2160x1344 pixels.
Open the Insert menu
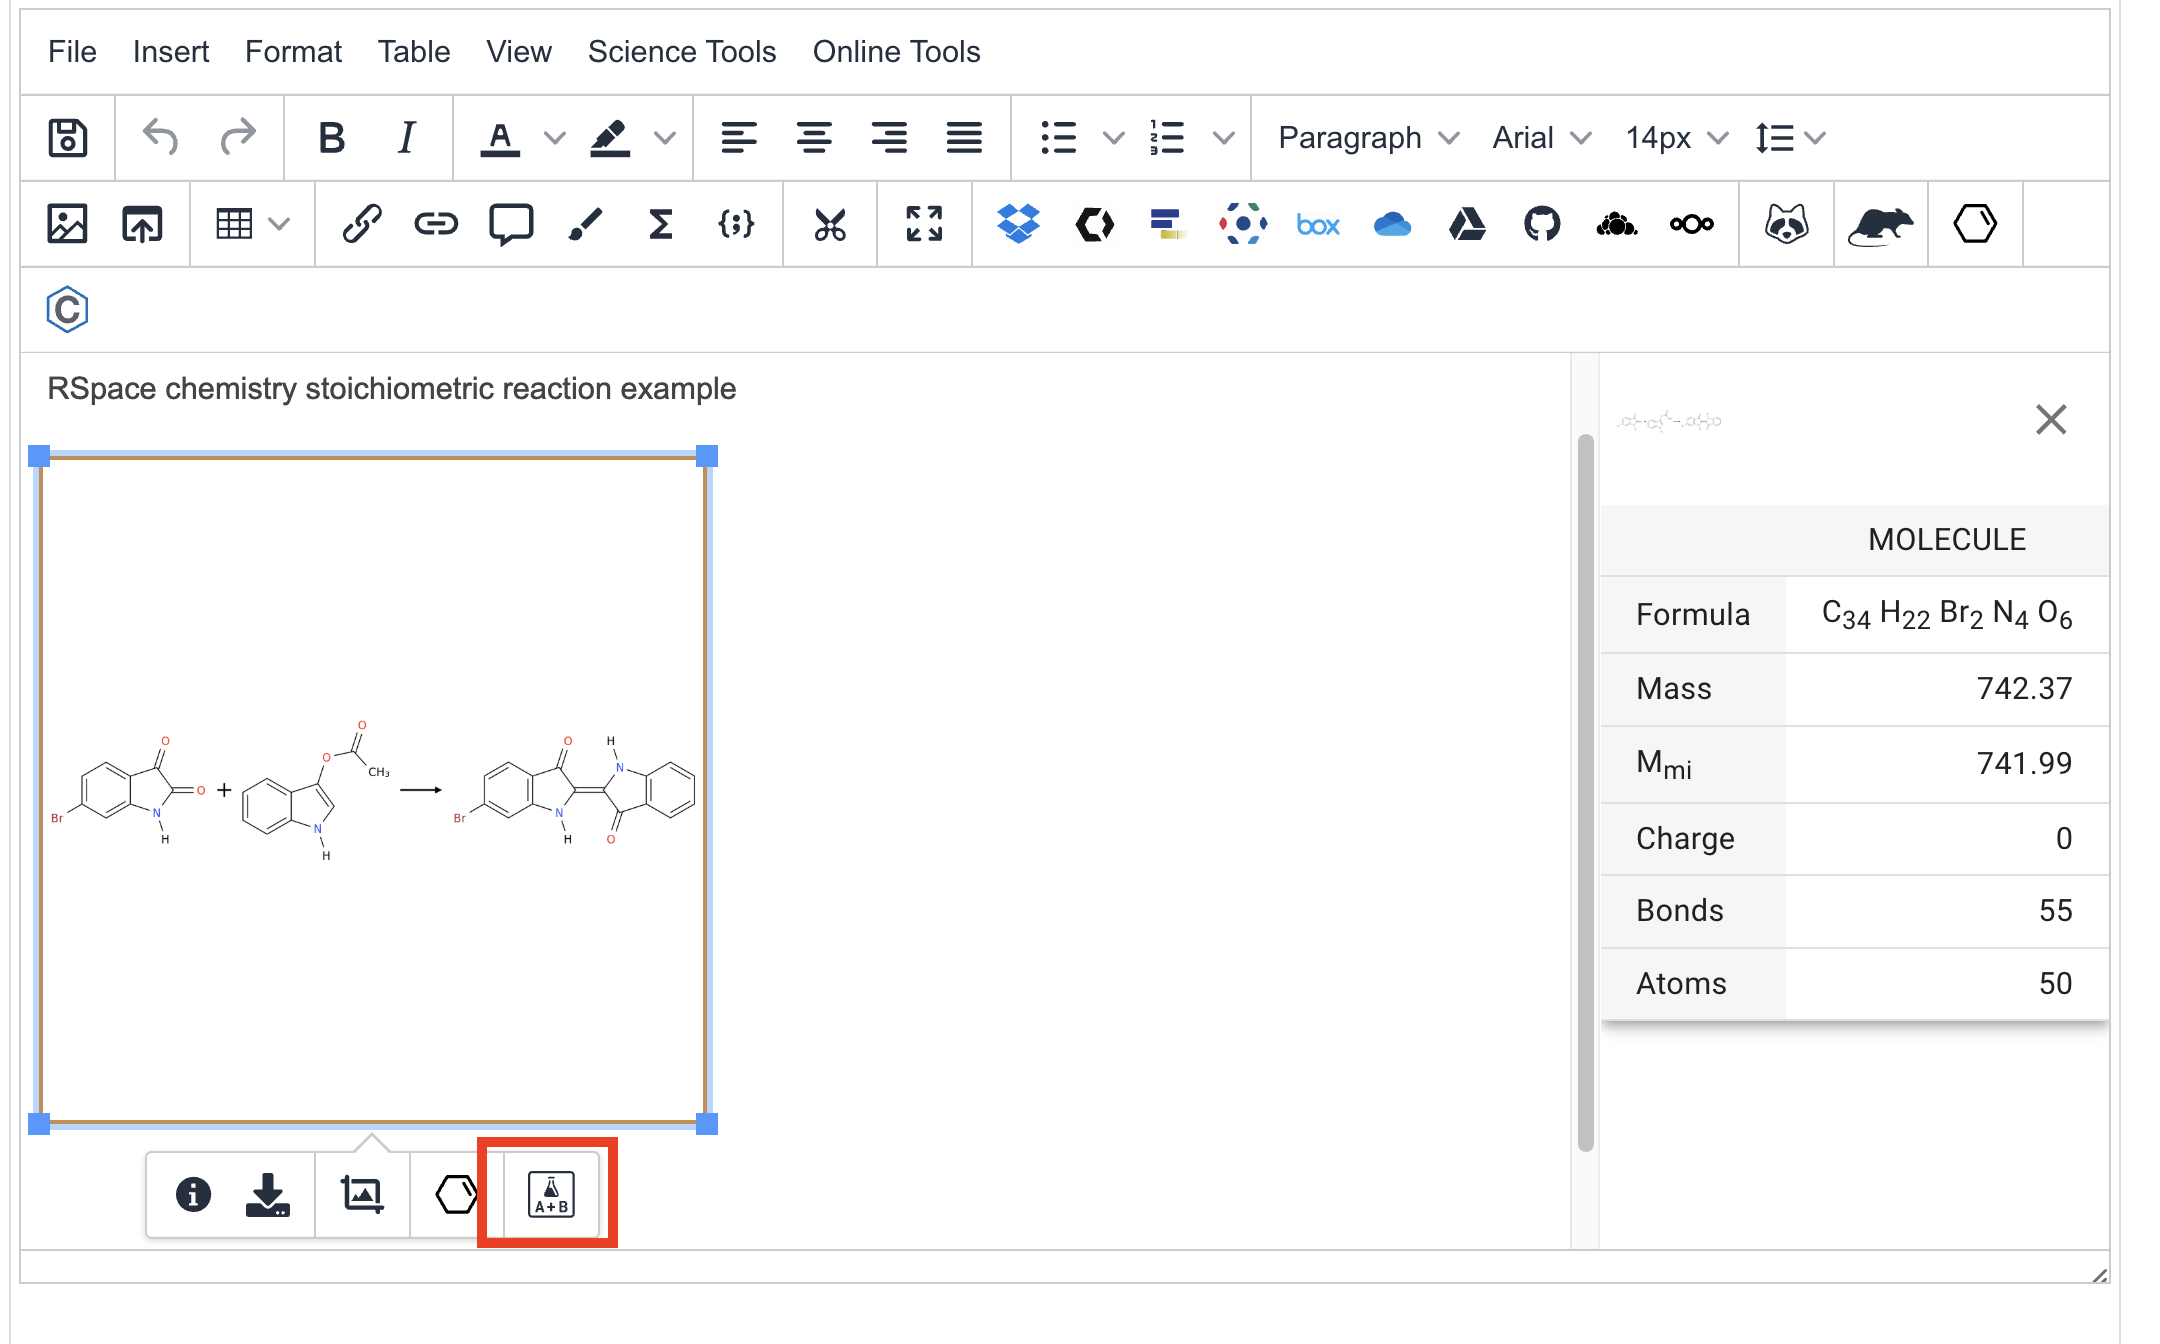click(170, 52)
